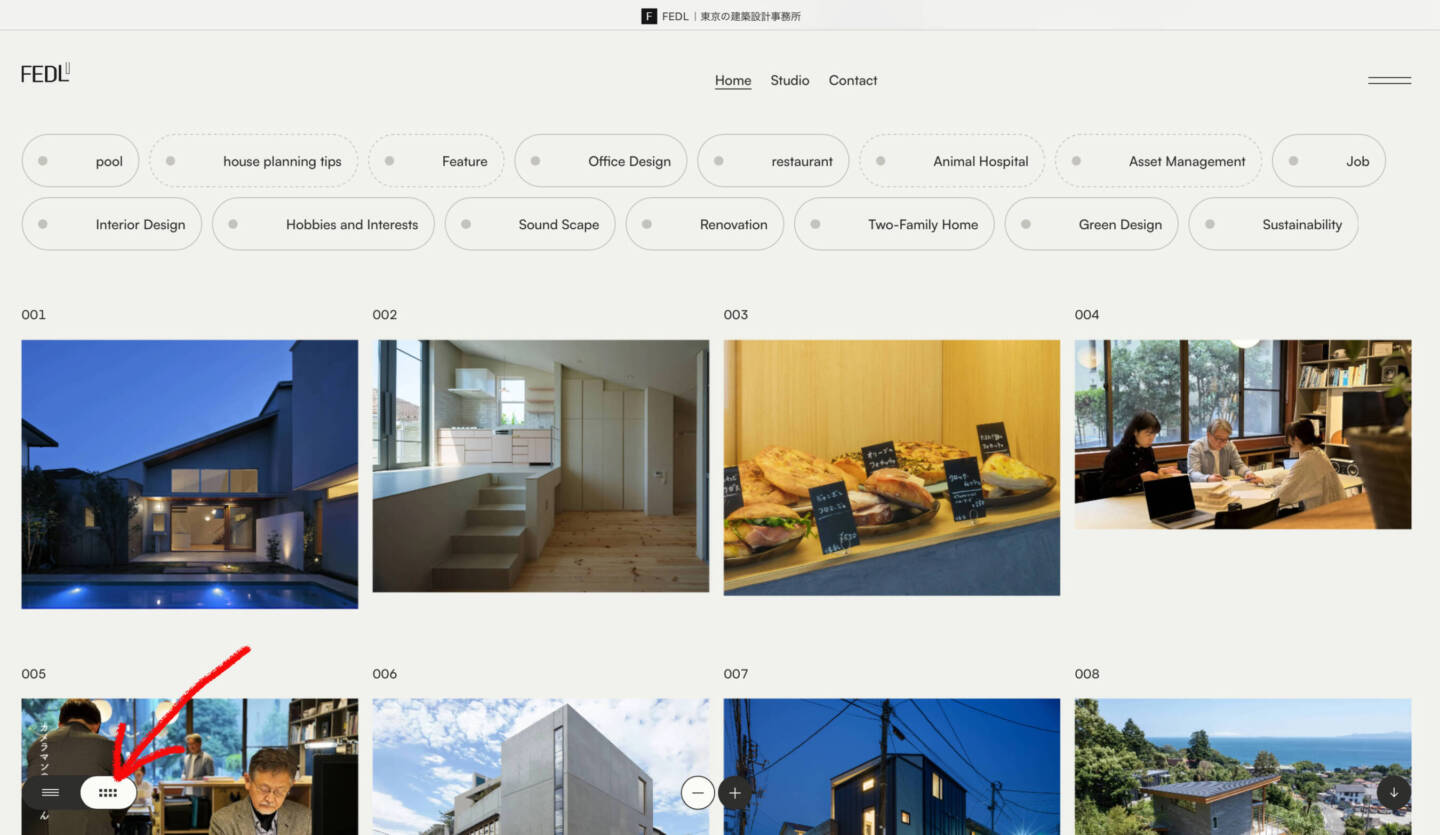Click the FEDL favicon in title bar
Image resolution: width=1440 pixels, height=835 pixels.
(649, 16)
